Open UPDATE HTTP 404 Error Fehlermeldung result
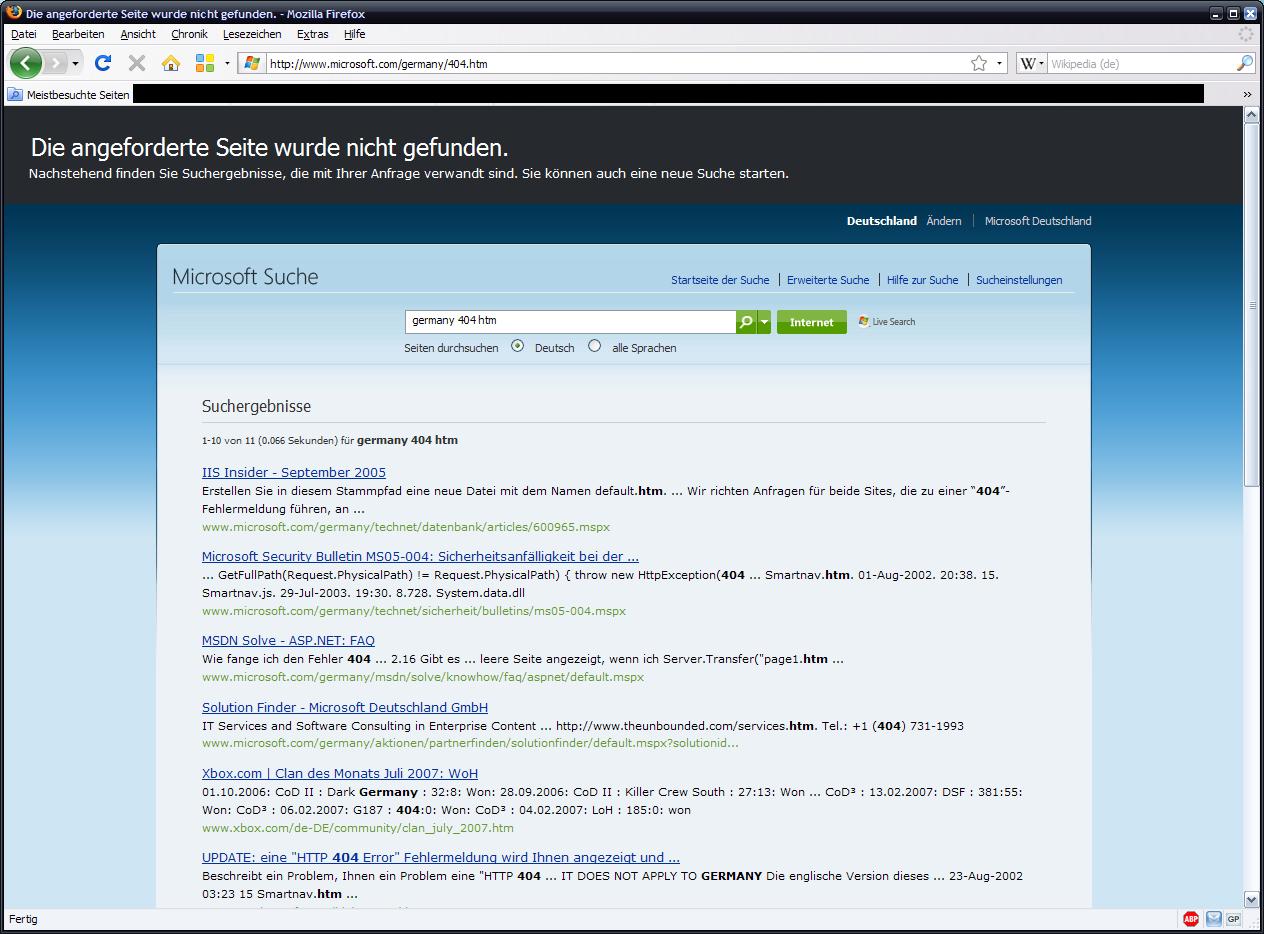The height and width of the screenshot is (934, 1264). coord(441,858)
